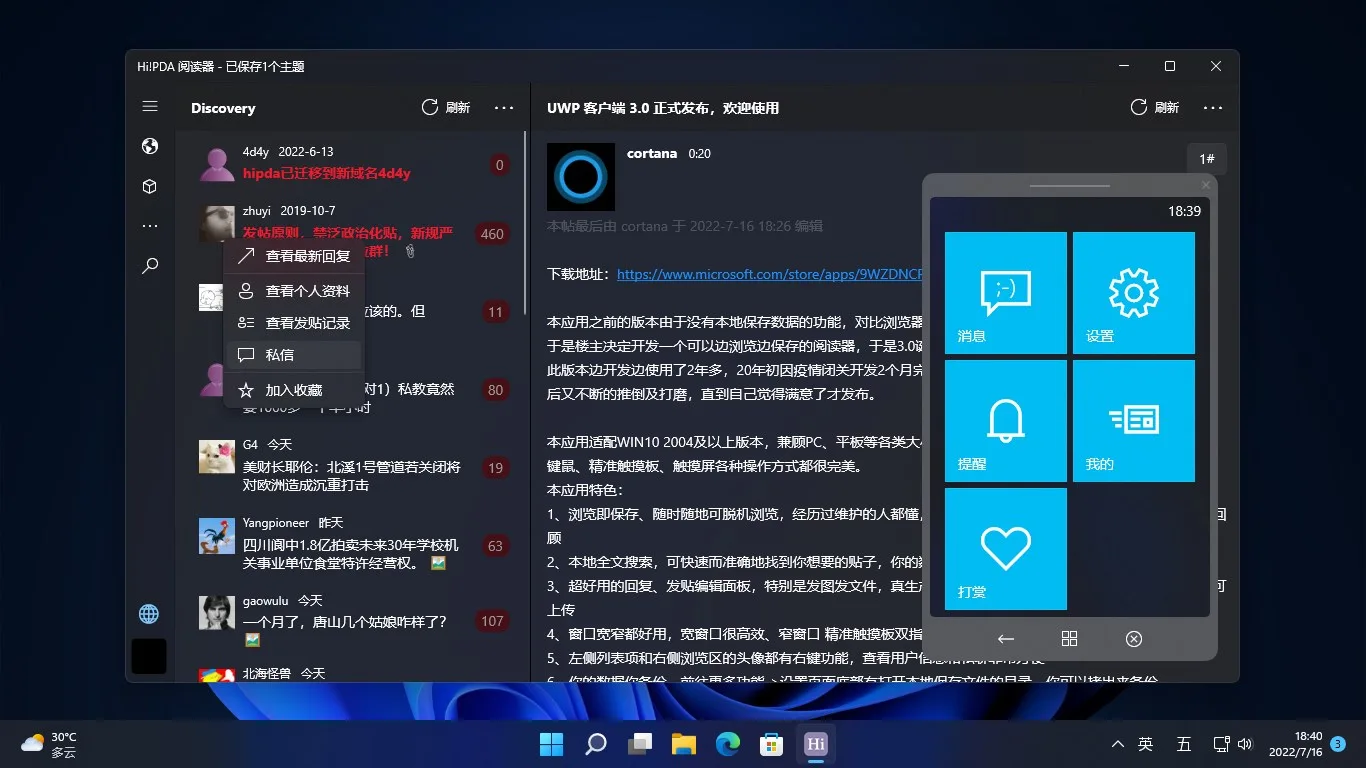Click 4d4y user avatar in list
This screenshot has height=768, width=1366.
216,164
